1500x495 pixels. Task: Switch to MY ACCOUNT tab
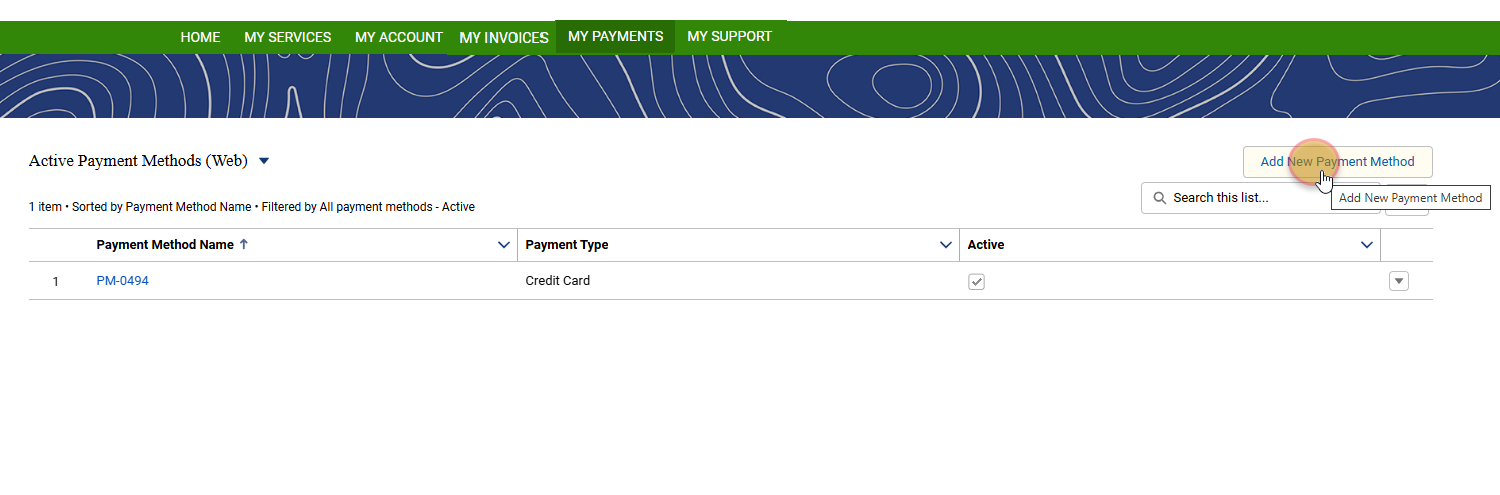(x=398, y=37)
